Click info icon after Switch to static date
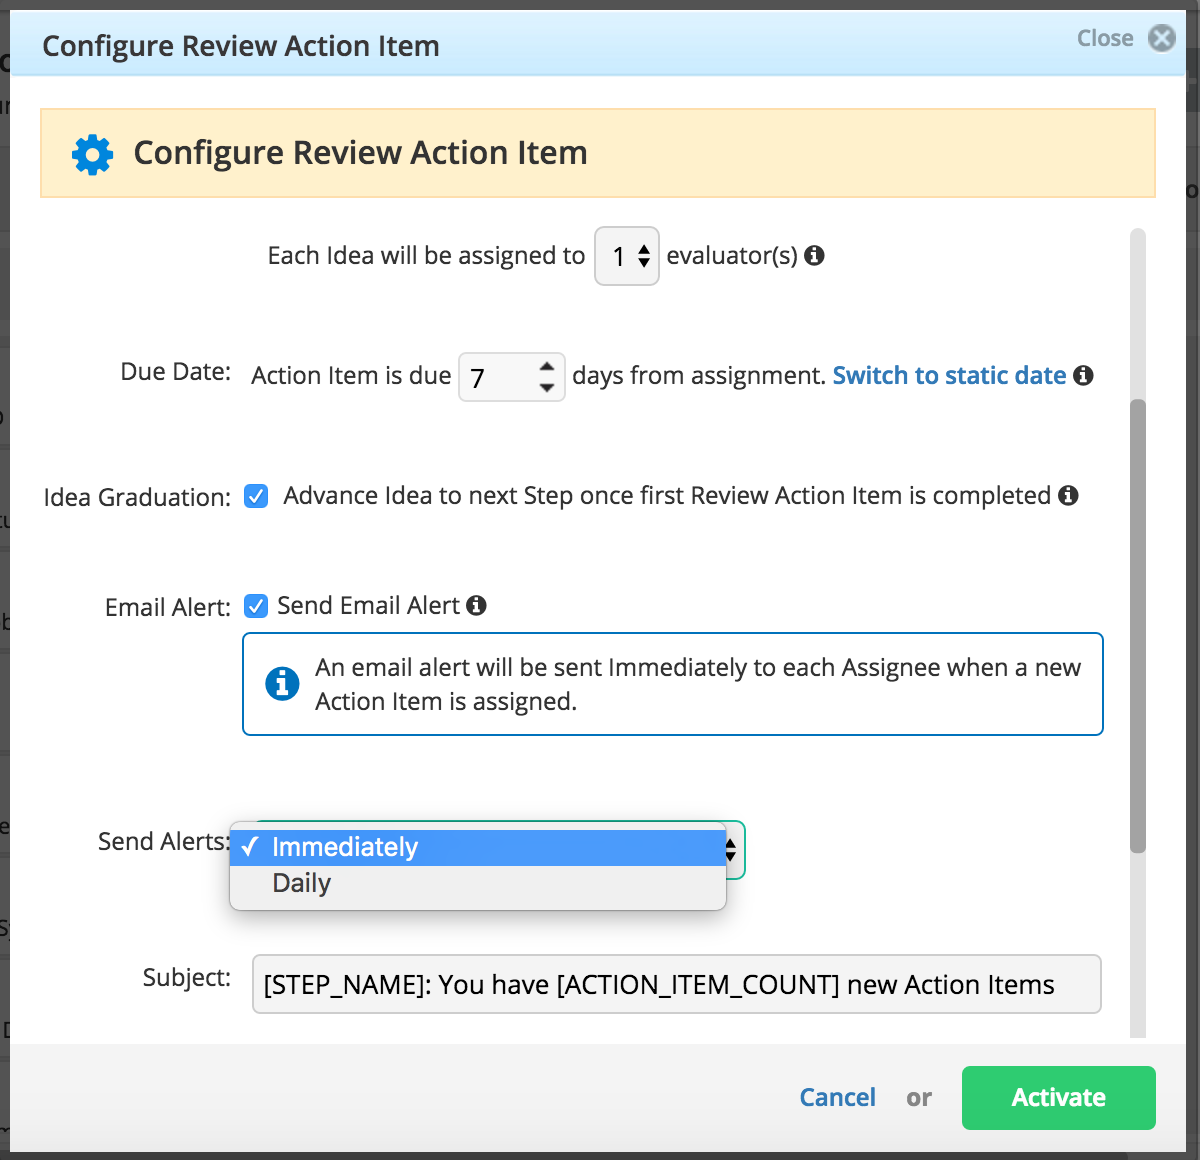Image resolution: width=1200 pixels, height=1160 pixels. 1083,375
